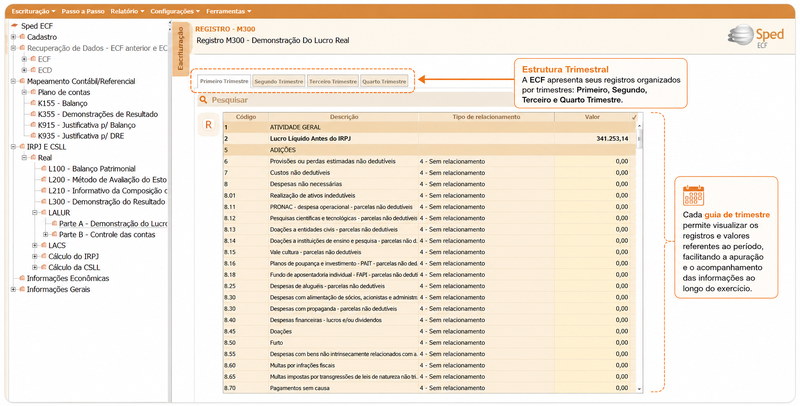Open K915 - Justificativa p/ Balanço
This screenshot has width=800, height=406.
point(86,125)
